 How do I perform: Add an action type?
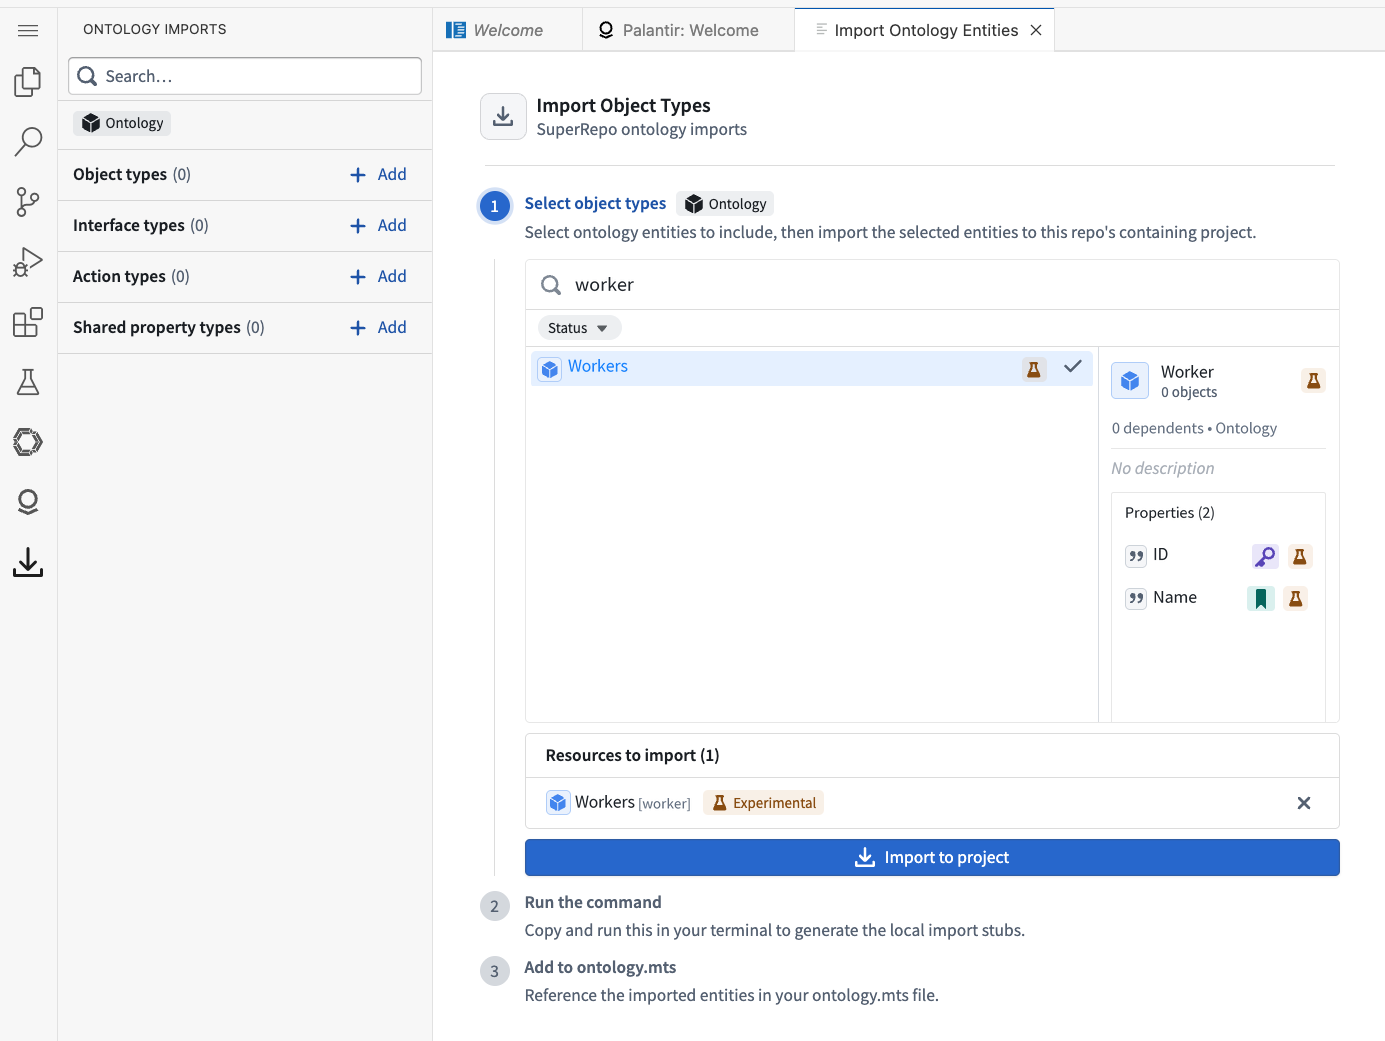pos(378,276)
